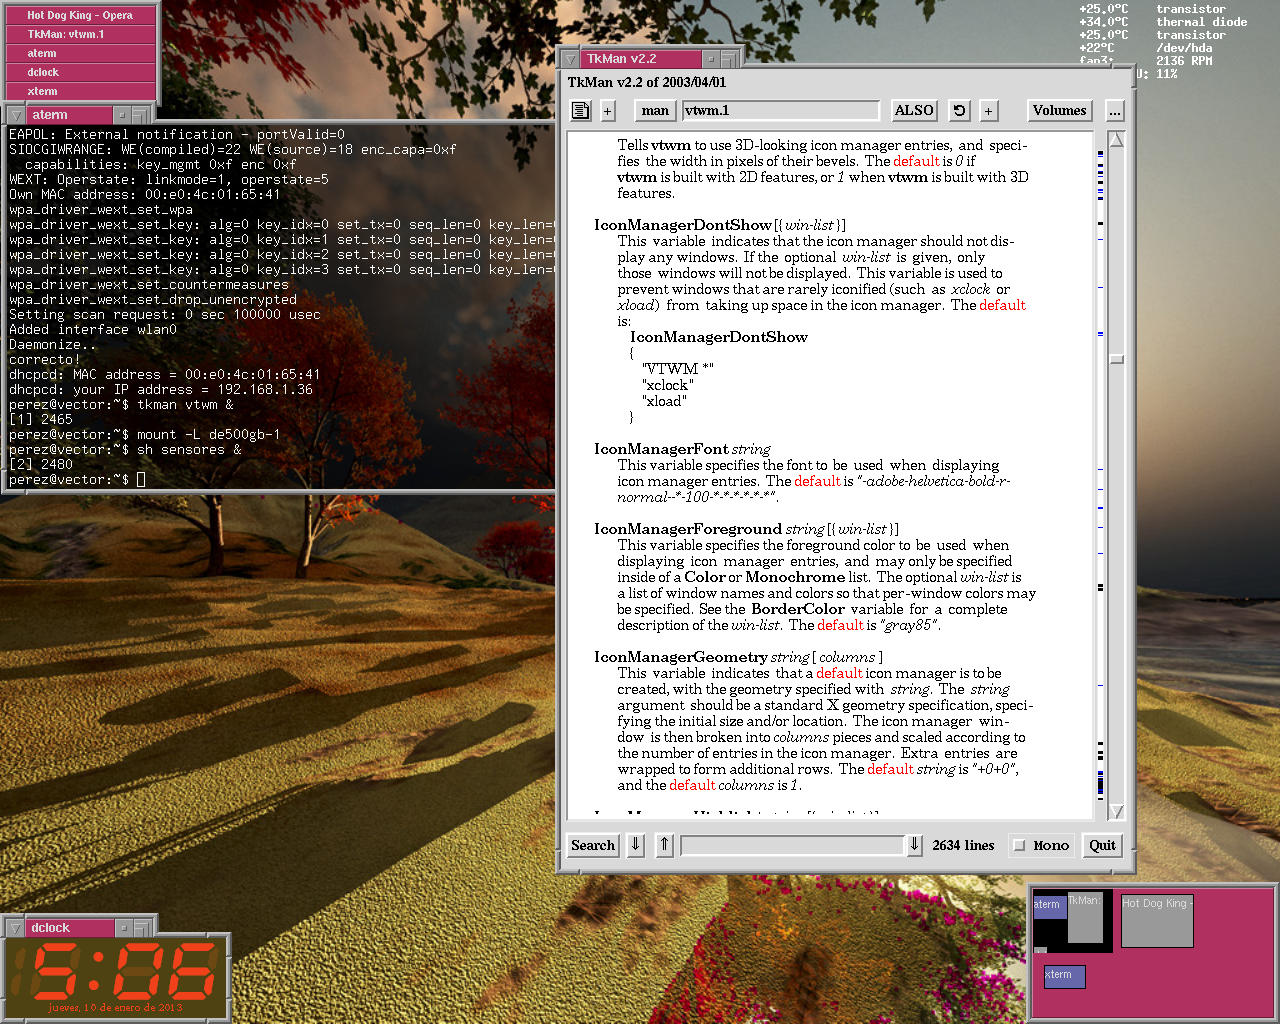The width and height of the screenshot is (1280, 1024).
Task: Click the '2136 RPM' sensor reading
Action: (x=1184, y=61)
